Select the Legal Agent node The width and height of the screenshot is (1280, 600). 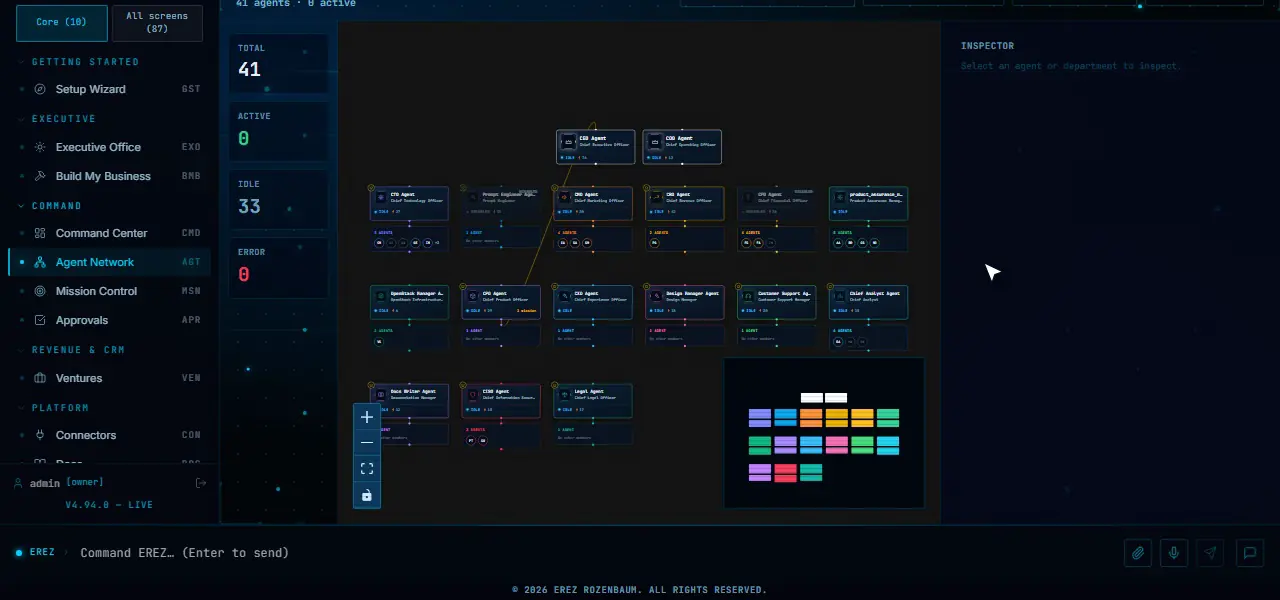pyautogui.click(x=594, y=401)
